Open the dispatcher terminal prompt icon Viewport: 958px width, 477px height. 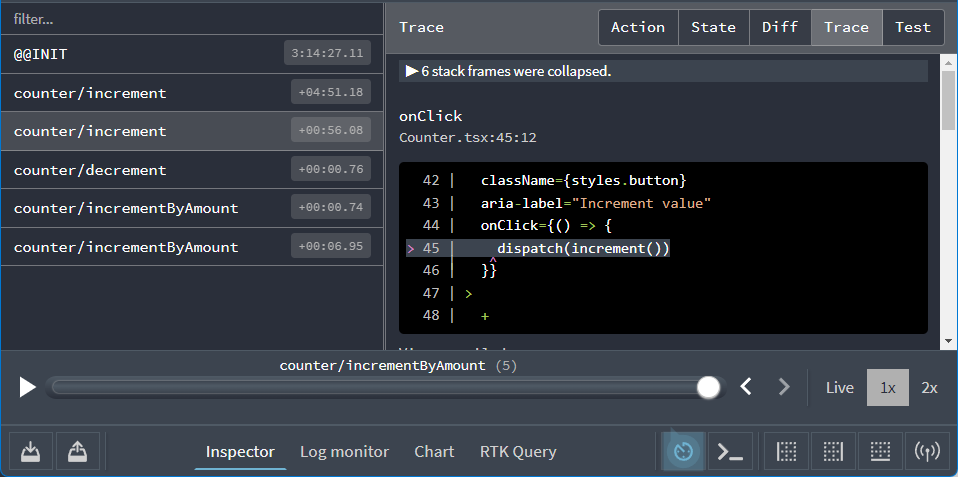730,452
